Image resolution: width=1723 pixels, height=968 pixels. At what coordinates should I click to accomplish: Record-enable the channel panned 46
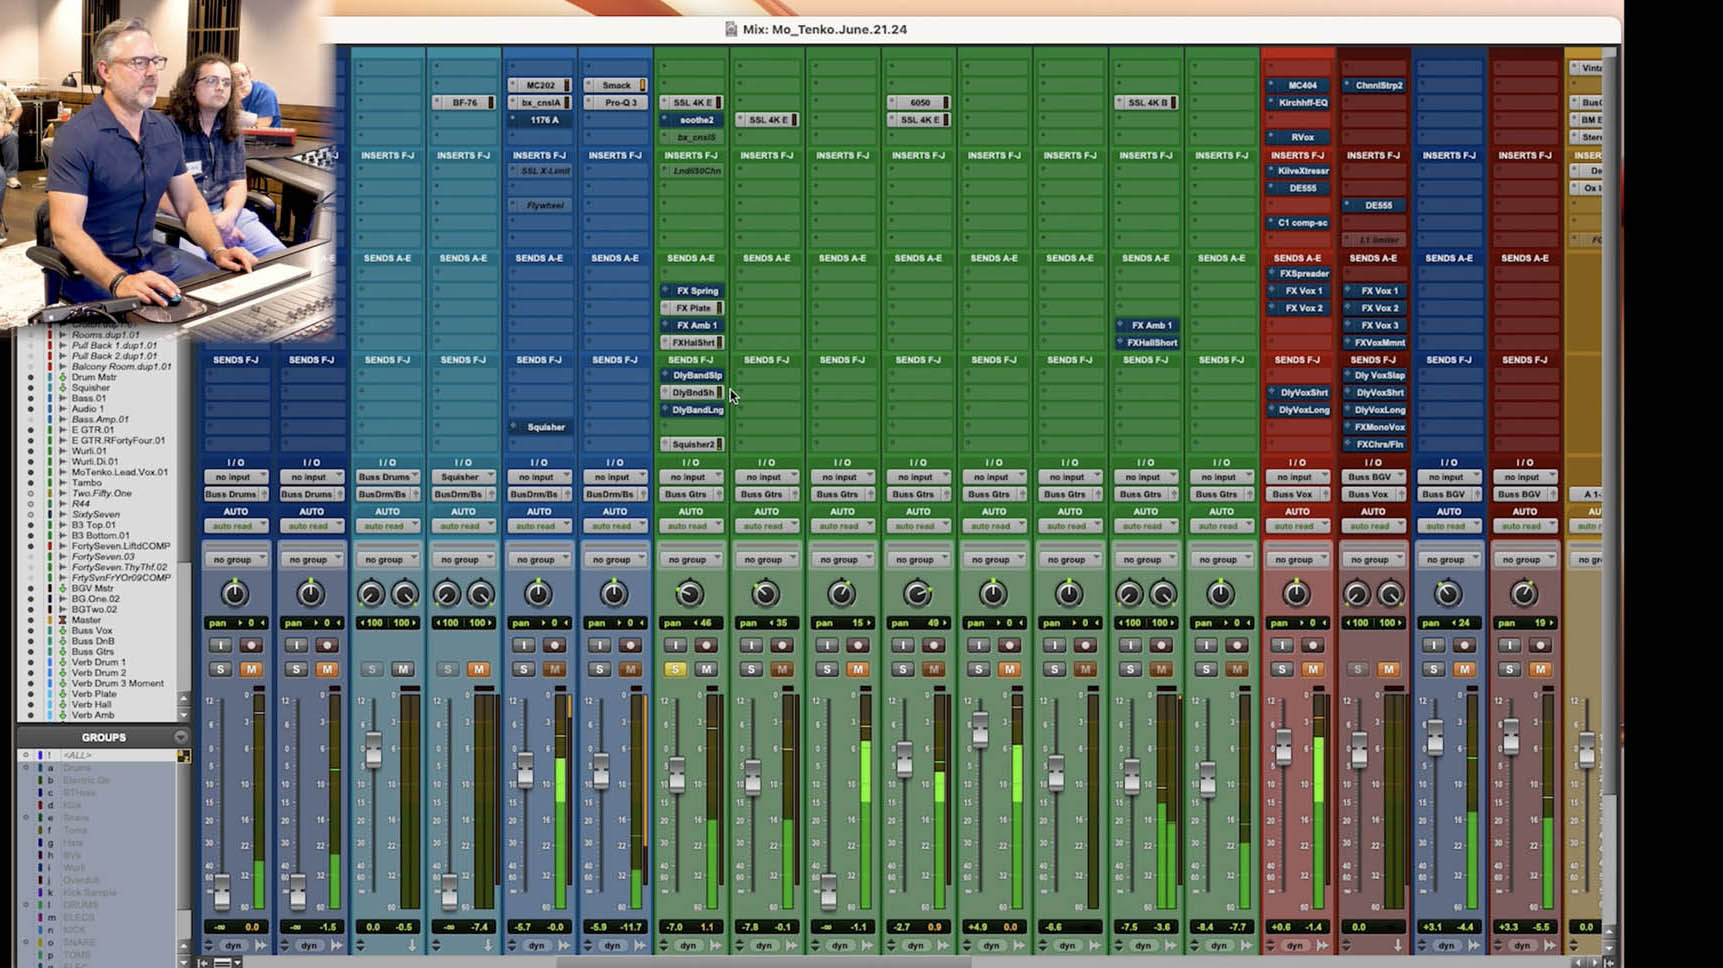click(x=706, y=646)
